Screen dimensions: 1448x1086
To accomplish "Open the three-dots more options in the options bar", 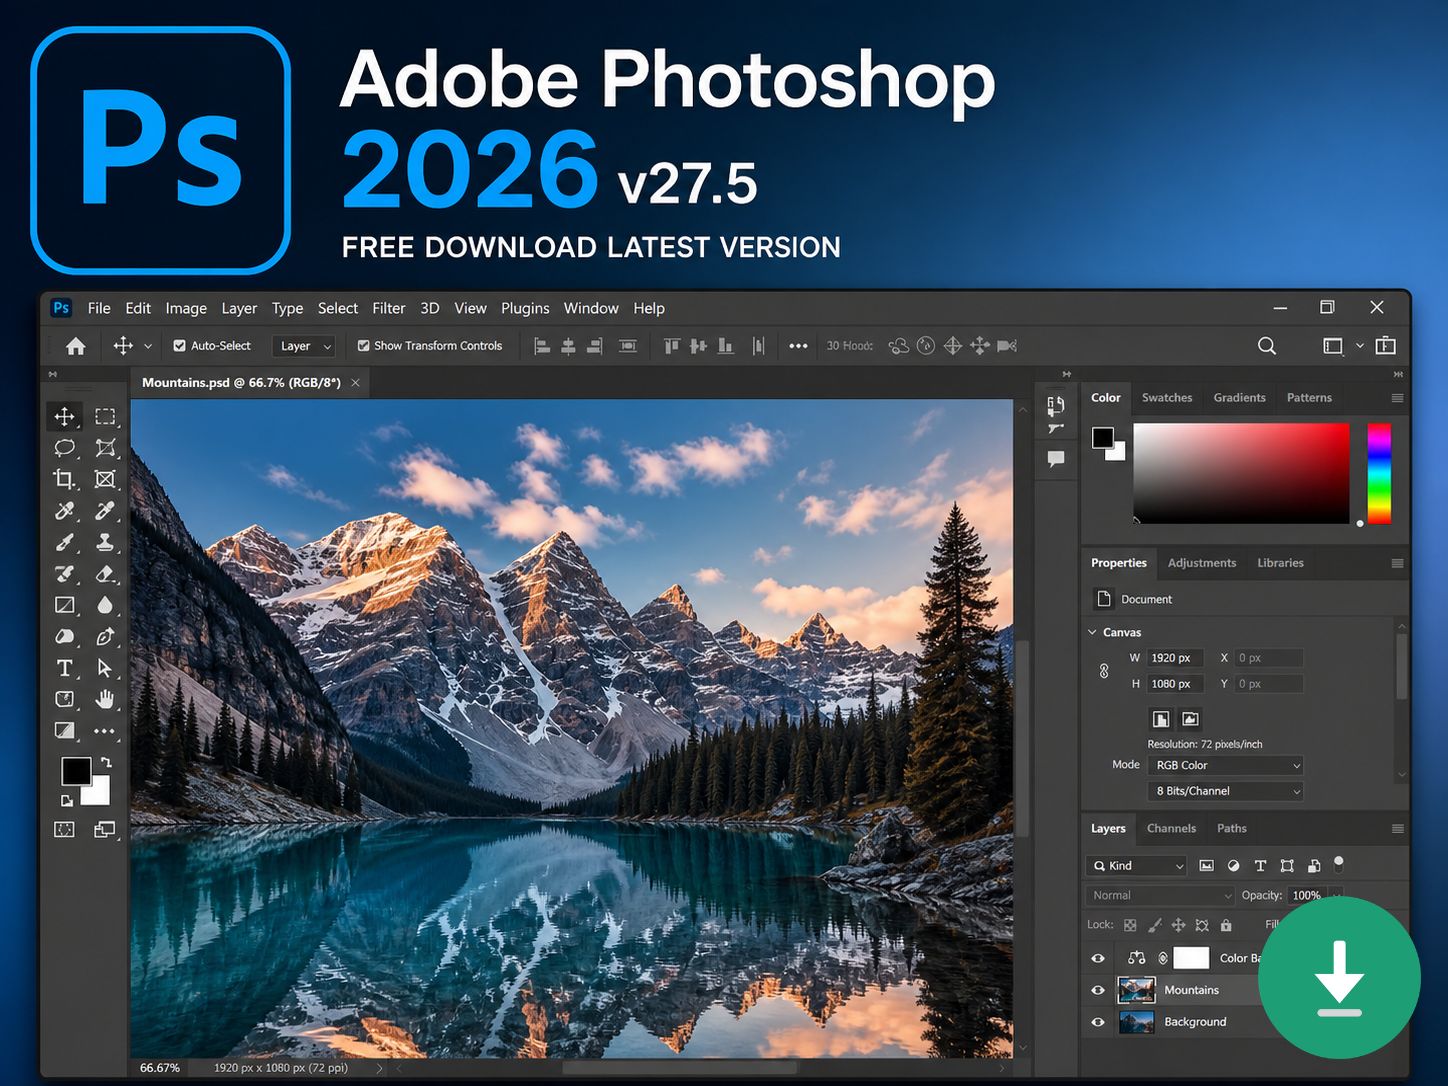I will point(798,346).
